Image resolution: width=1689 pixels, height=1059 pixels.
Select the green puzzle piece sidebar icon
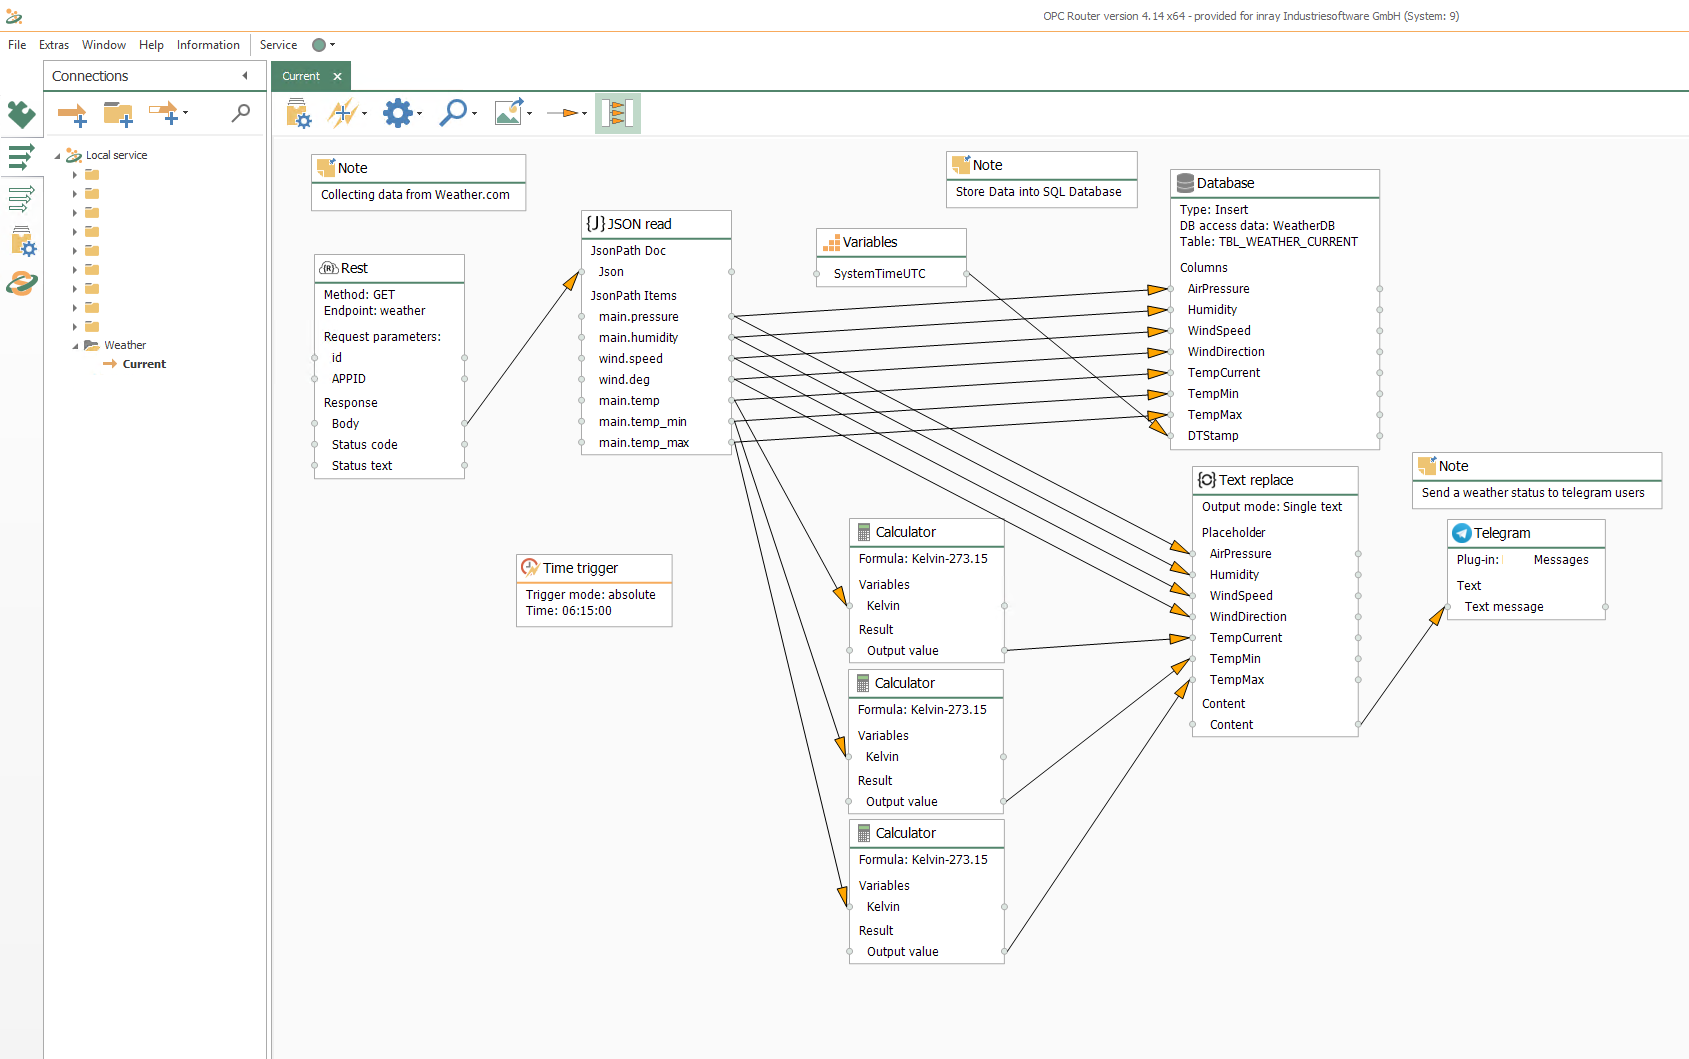coord(21,114)
